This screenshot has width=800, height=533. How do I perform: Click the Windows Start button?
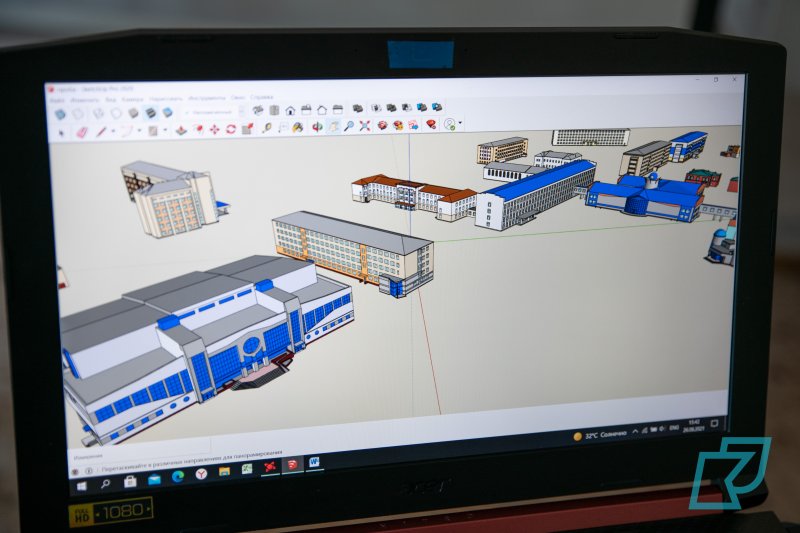click(x=82, y=485)
